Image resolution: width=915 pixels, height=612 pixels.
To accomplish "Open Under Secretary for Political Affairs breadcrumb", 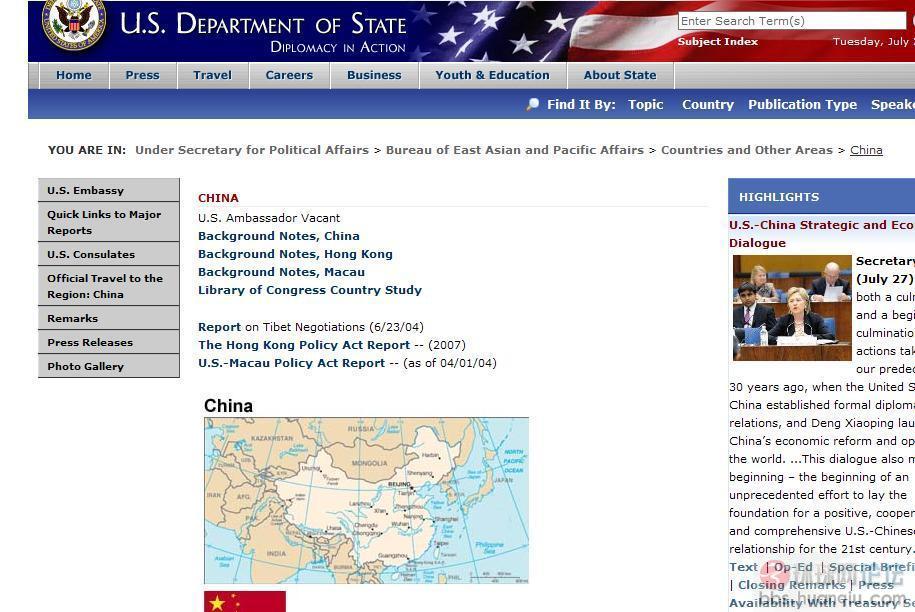I will click(252, 150).
